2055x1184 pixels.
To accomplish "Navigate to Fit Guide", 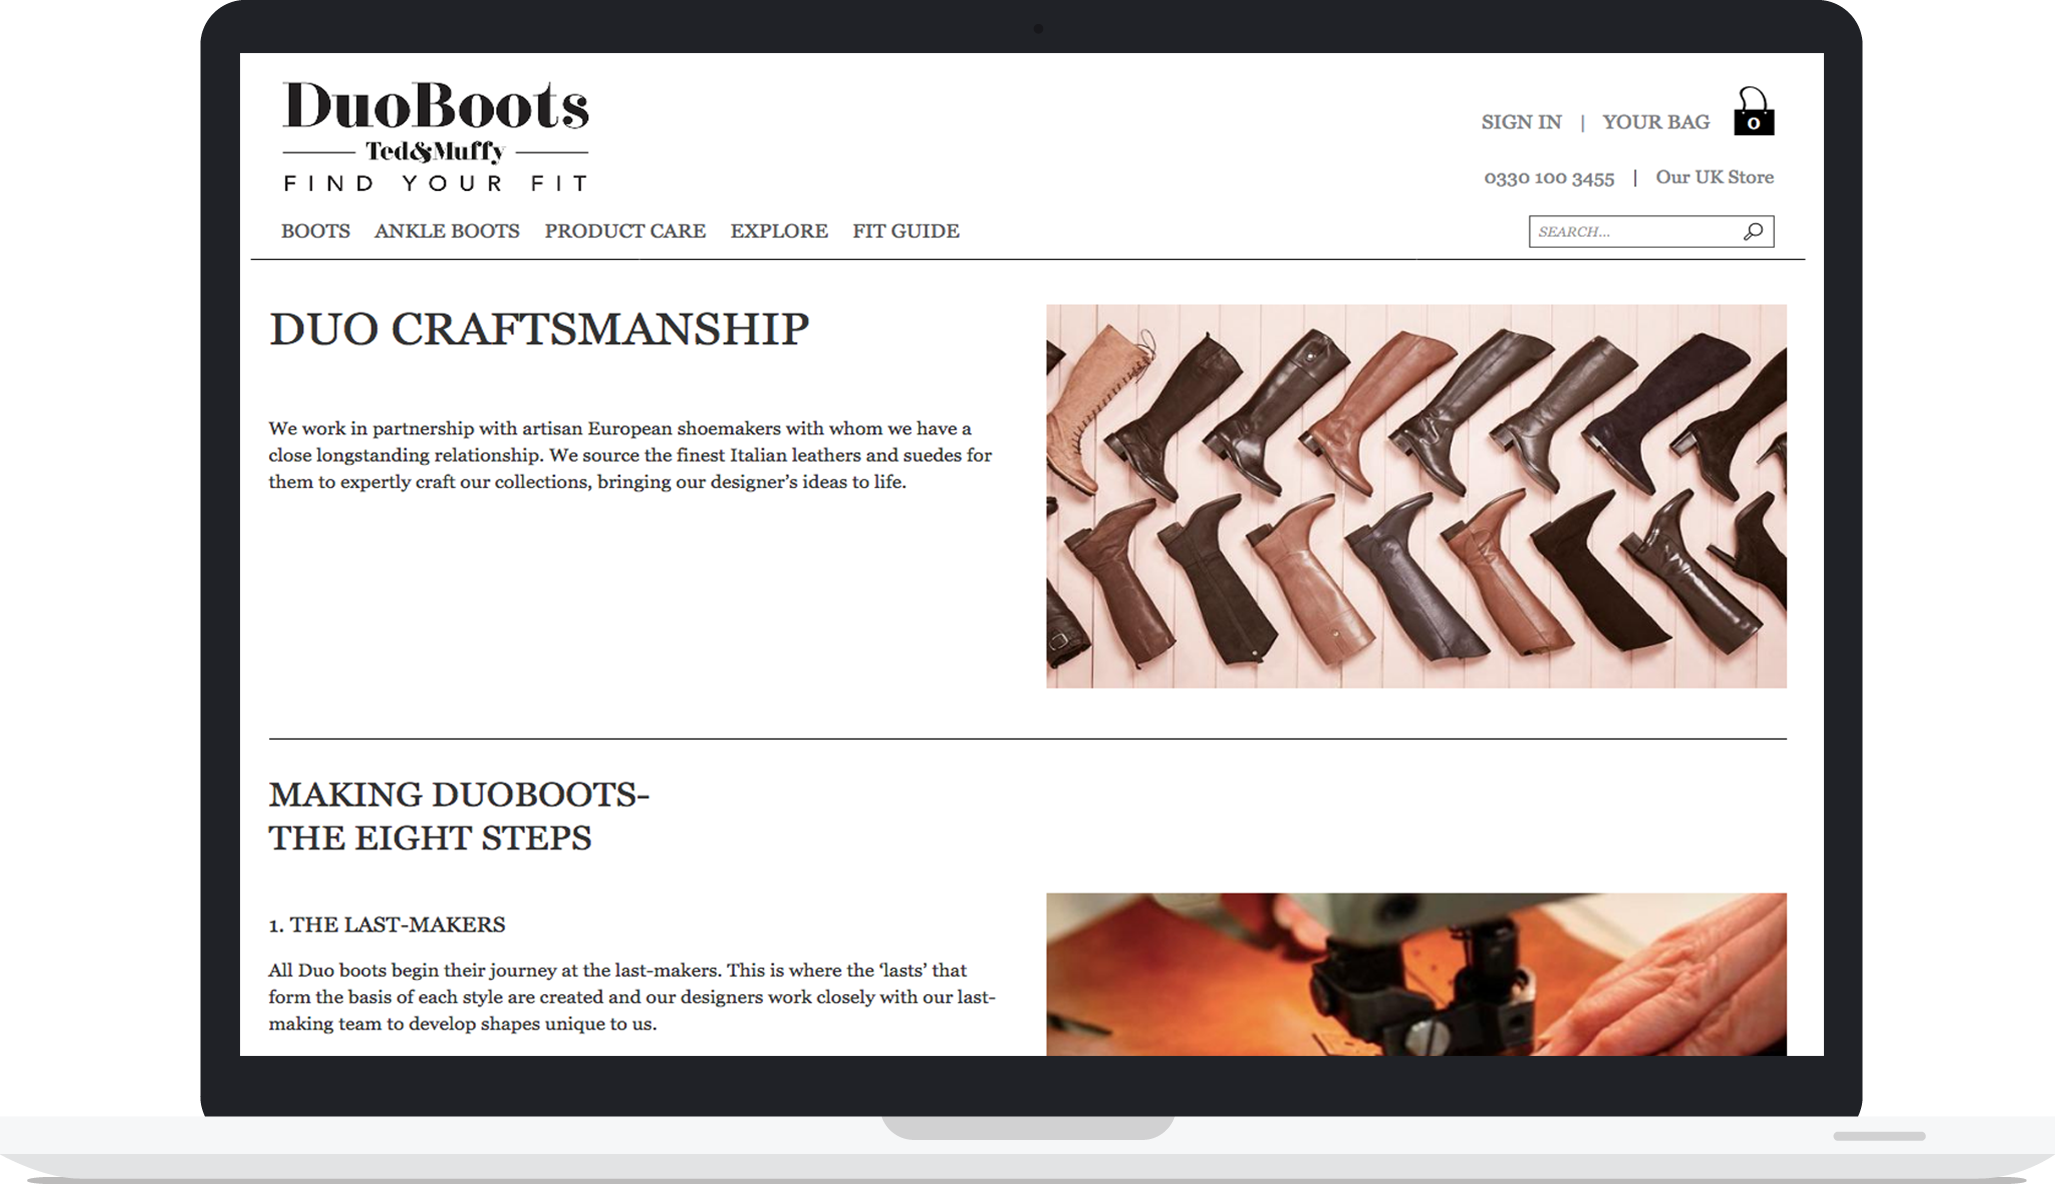I will [x=906, y=231].
